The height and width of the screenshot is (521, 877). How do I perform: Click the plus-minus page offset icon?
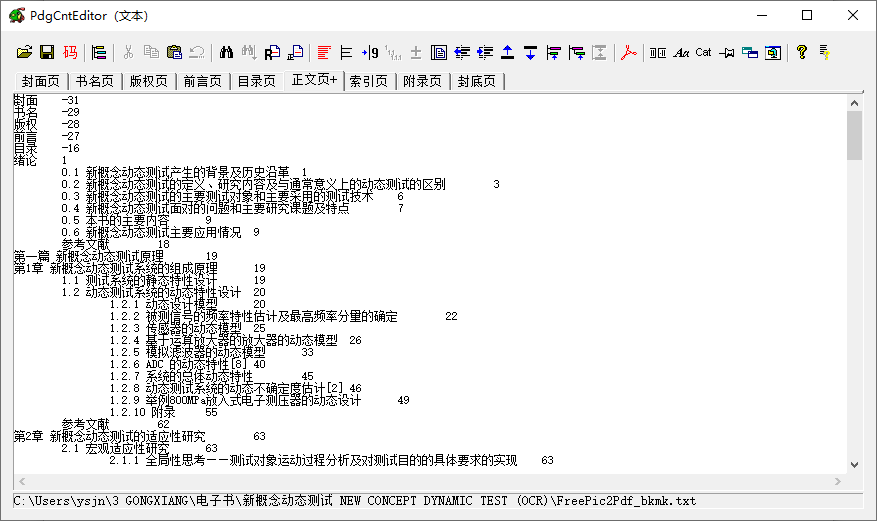pyautogui.click(x=416, y=53)
